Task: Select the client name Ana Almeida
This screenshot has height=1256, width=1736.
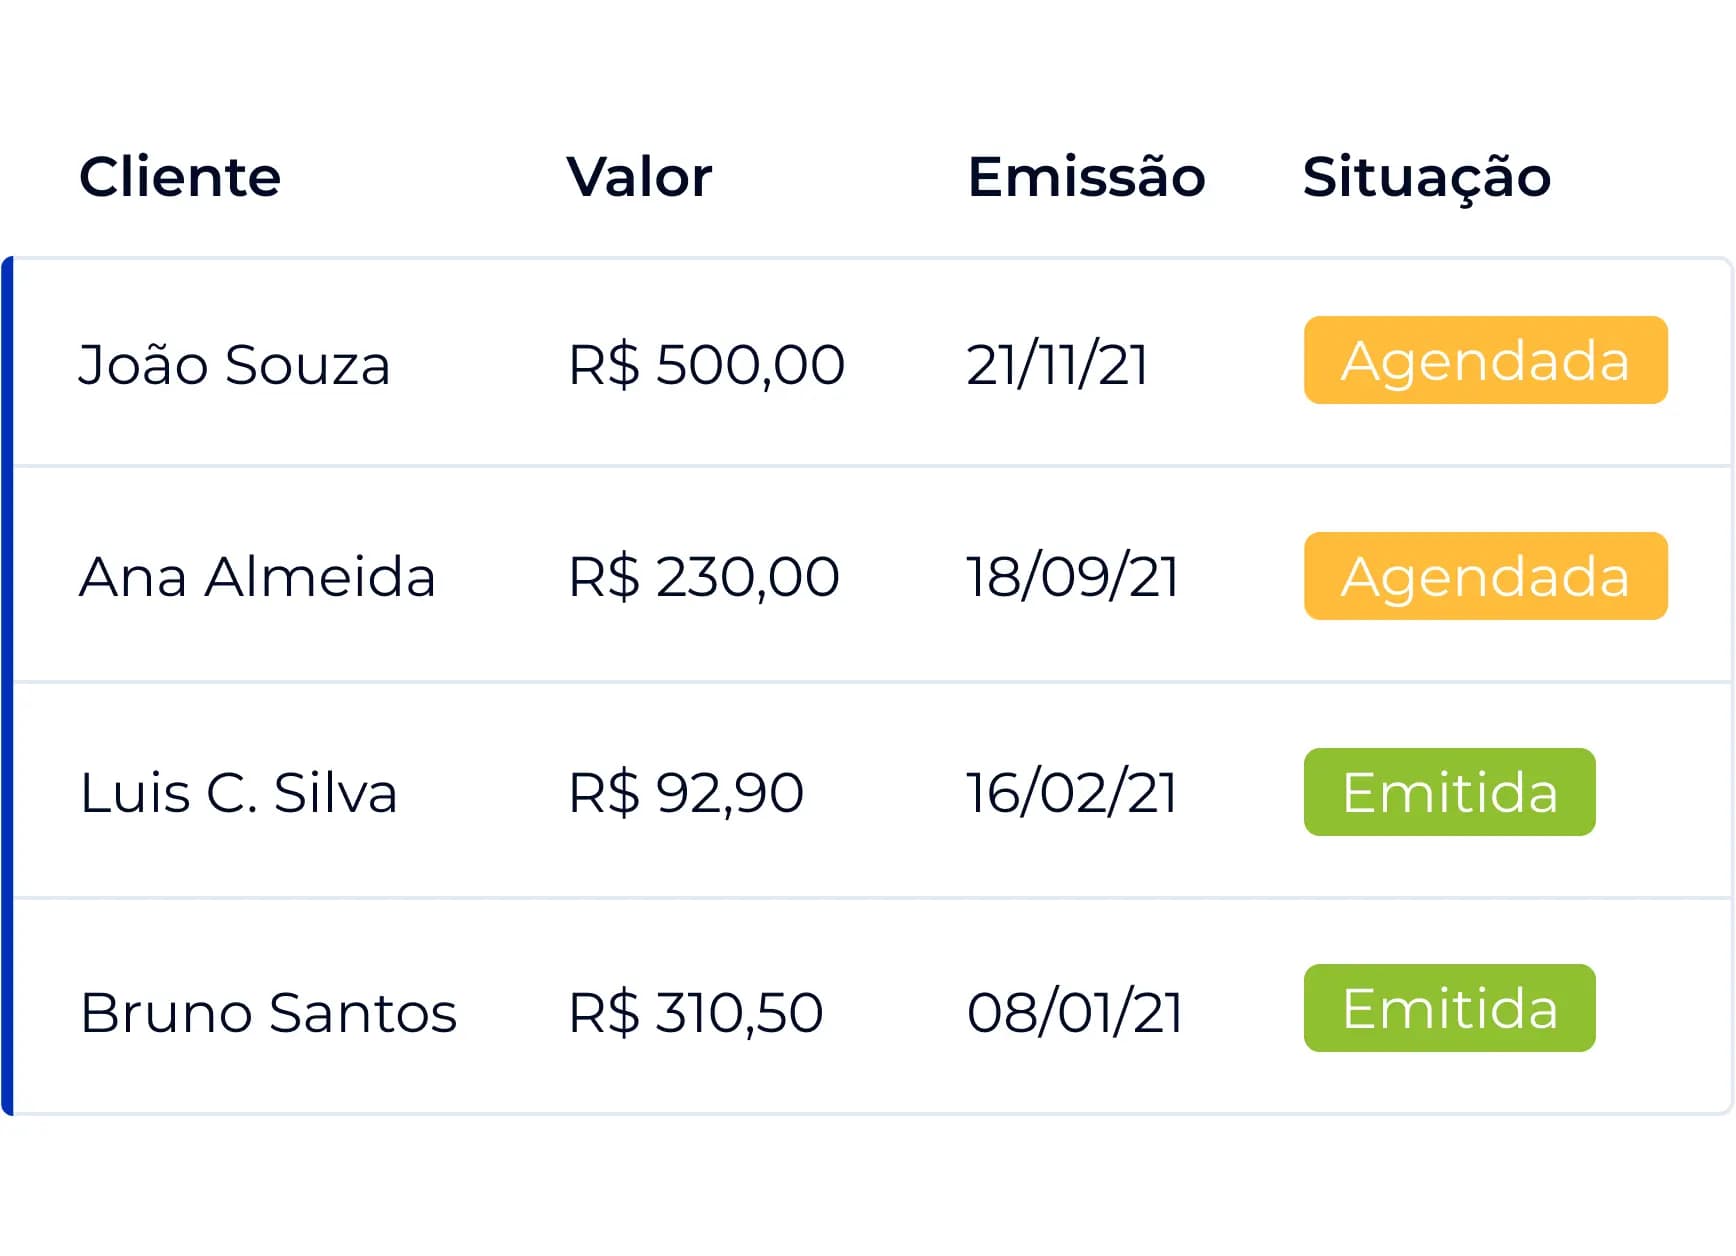Action: pos(258,576)
